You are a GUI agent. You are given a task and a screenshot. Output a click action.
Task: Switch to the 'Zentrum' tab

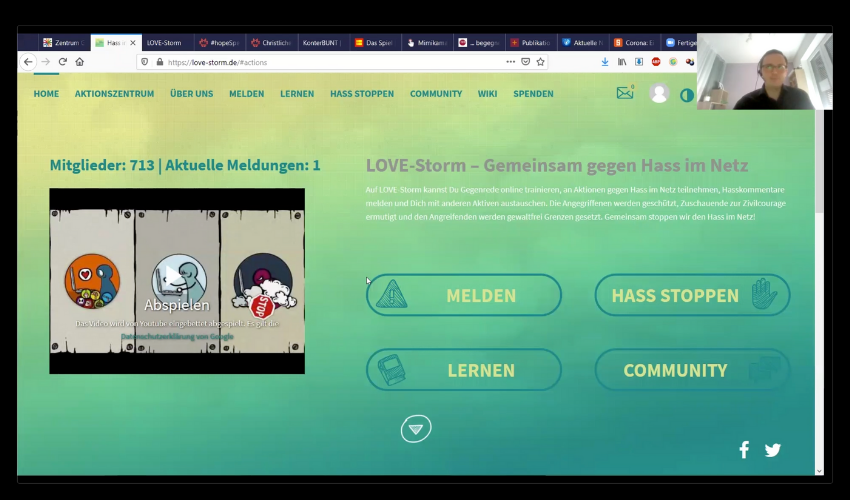coord(64,42)
